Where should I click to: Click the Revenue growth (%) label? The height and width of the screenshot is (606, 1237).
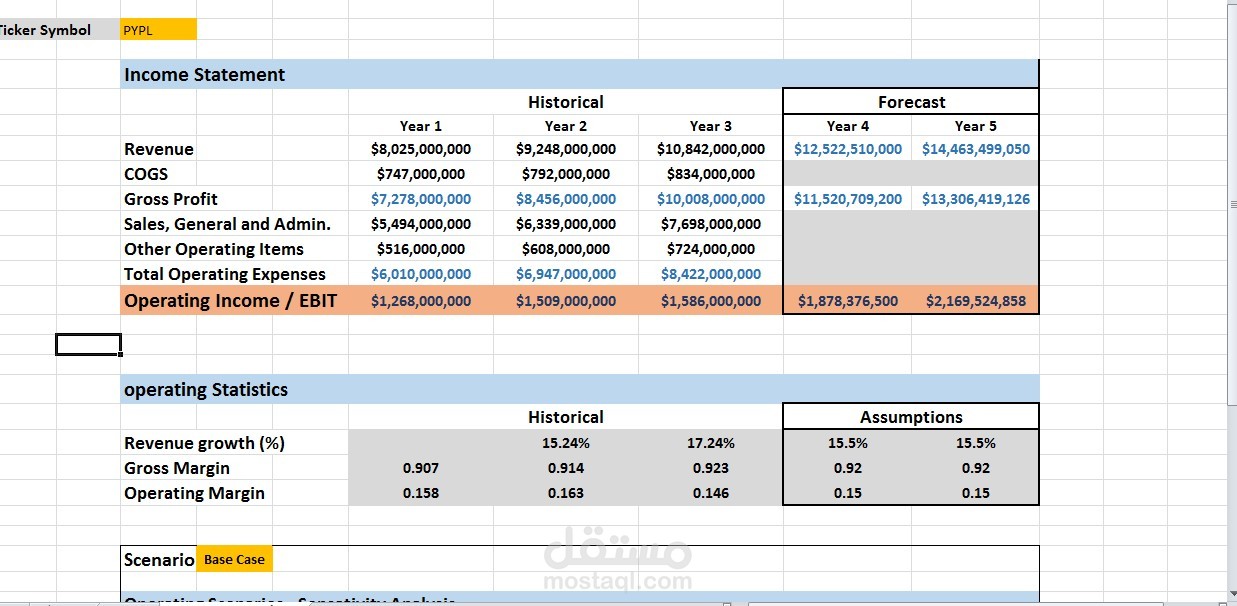click(x=204, y=443)
